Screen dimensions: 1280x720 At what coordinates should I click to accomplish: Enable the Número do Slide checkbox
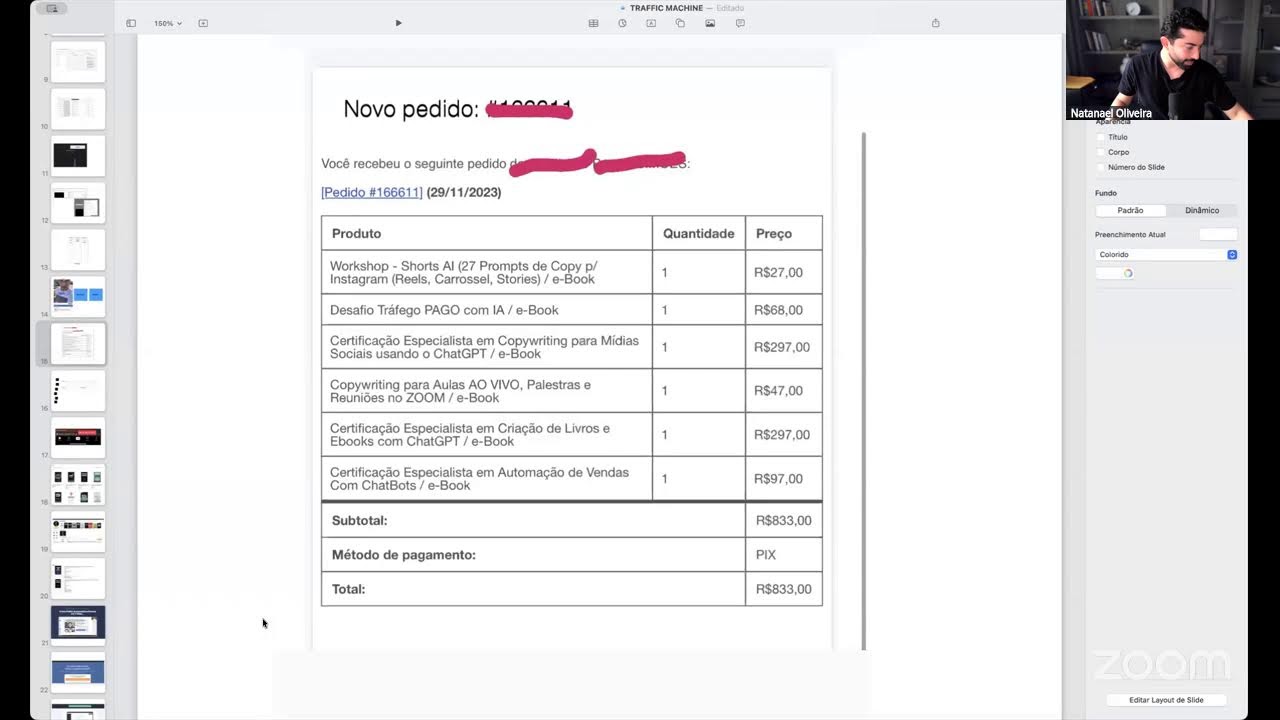point(1102,167)
